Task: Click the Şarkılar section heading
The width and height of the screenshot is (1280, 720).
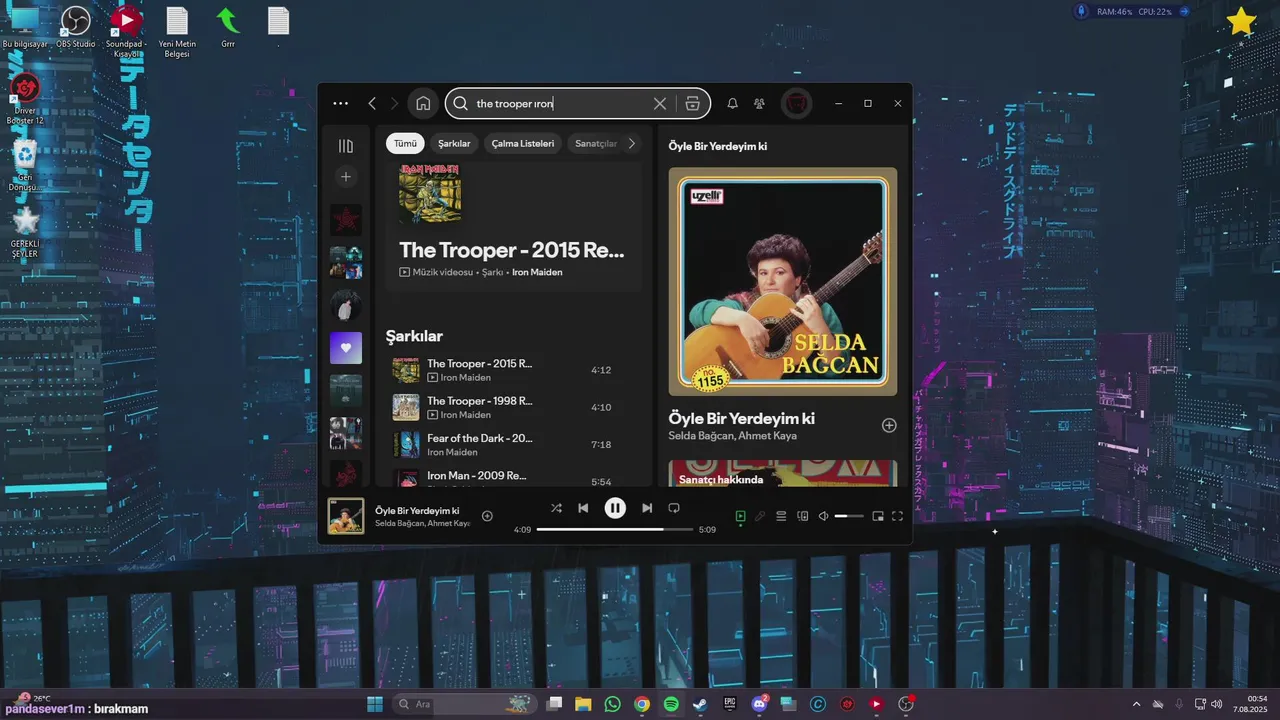Action: tap(414, 336)
